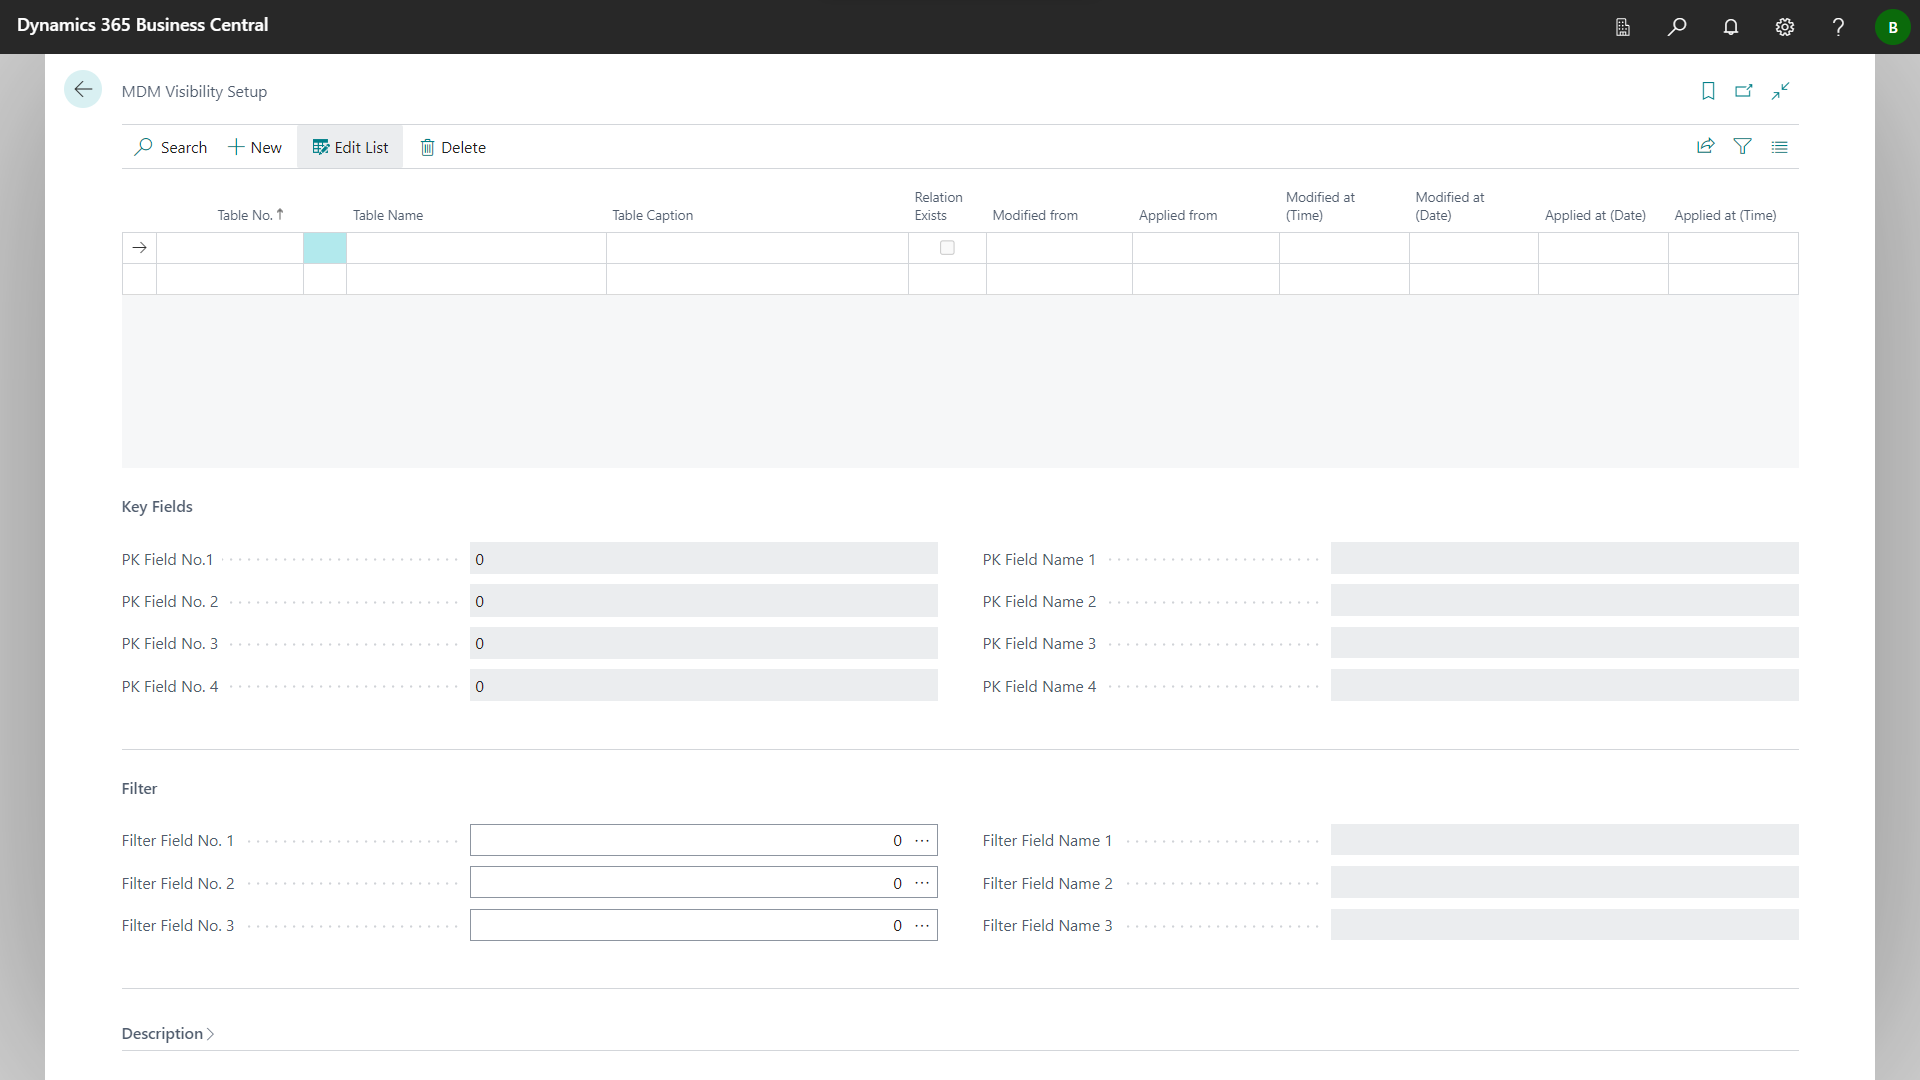The width and height of the screenshot is (1920, 1080).
Task: Click the PK Field No. 4 value field
Action: (x=704, y=686)
